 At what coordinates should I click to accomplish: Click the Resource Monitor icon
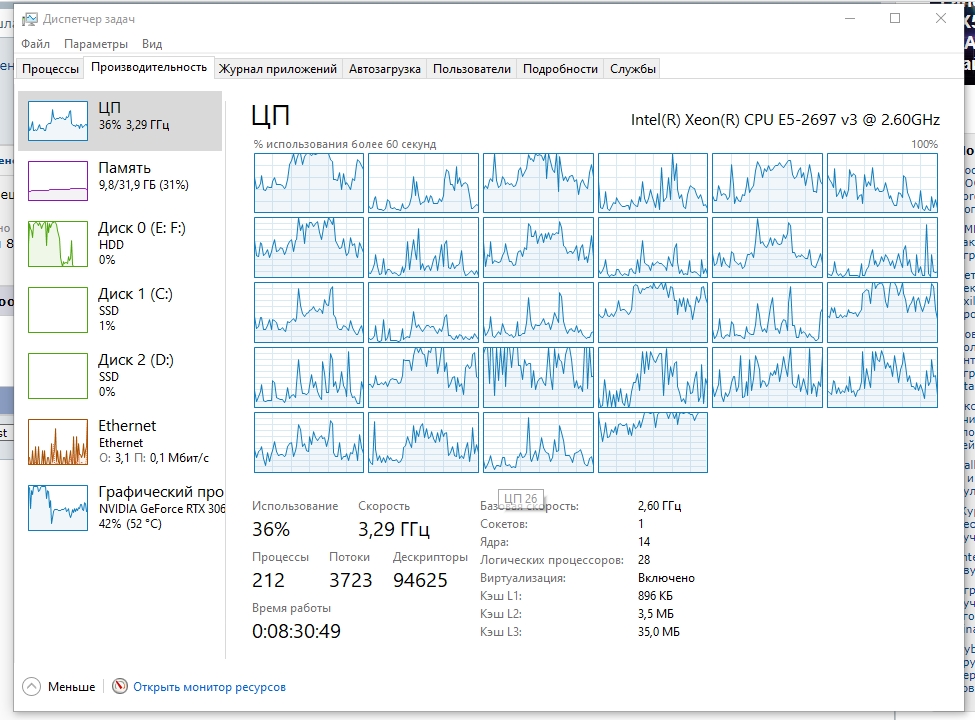[119, 686]
